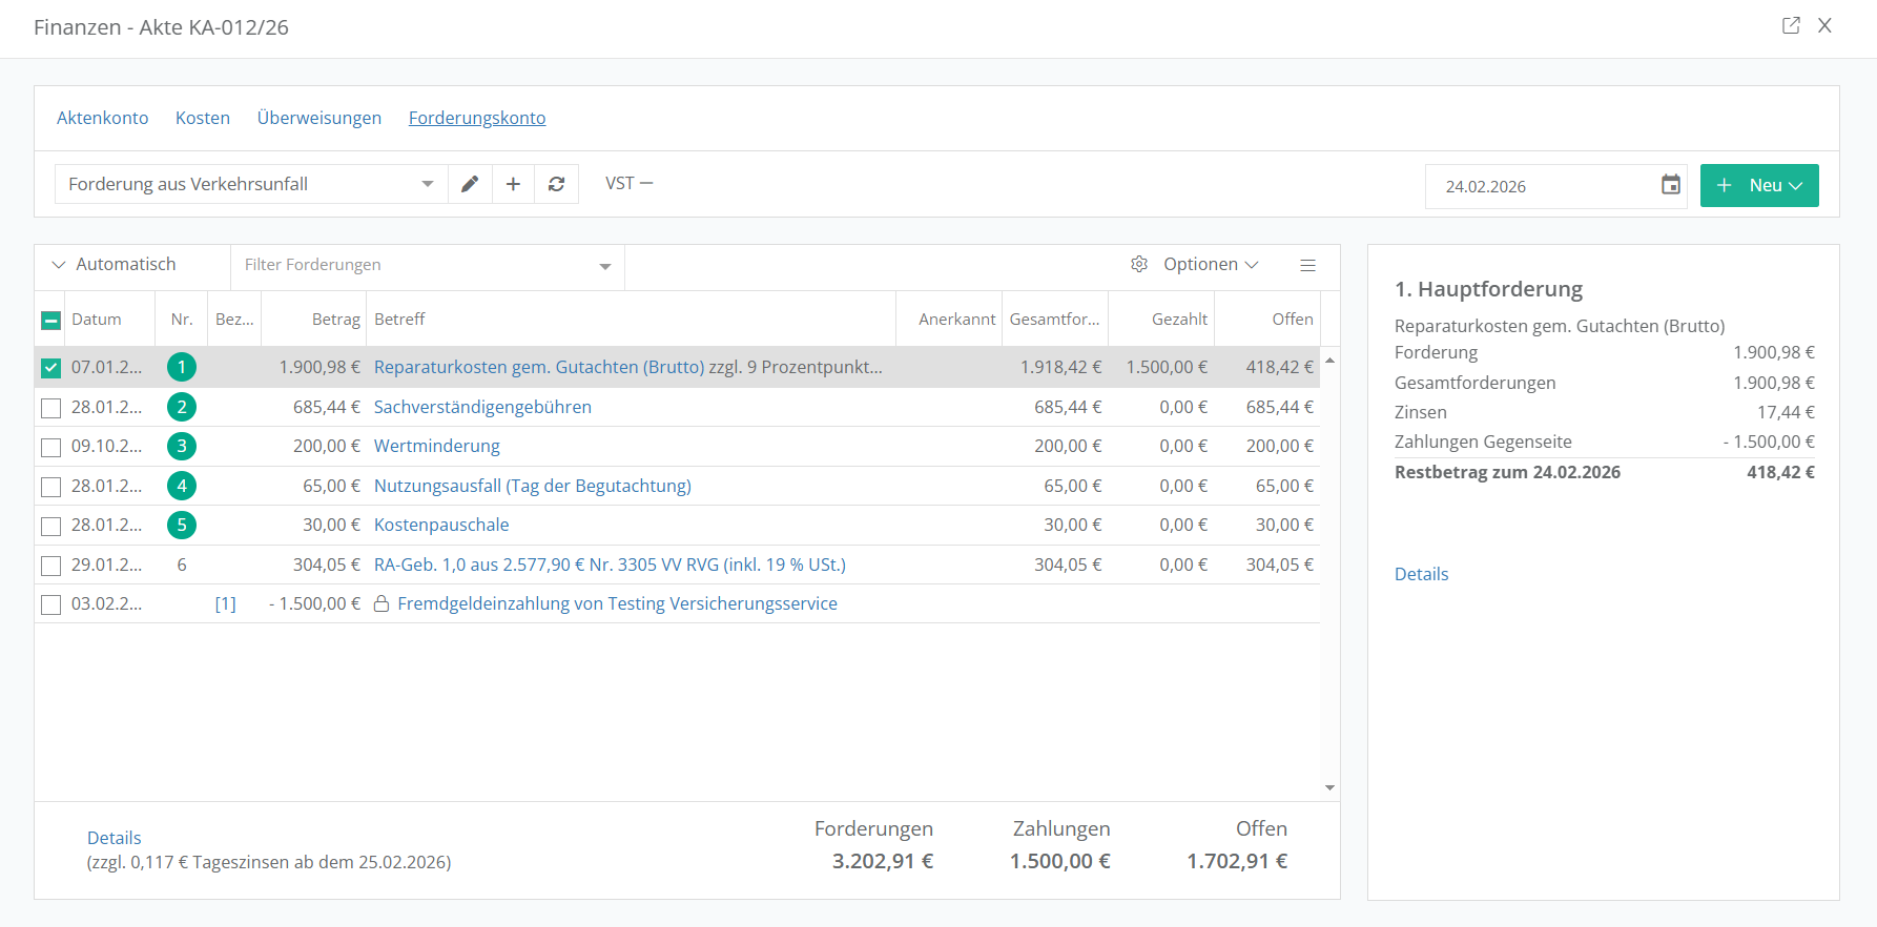The height and width of the screenshot is (927, 1877).
Task: Click the Optionen gear icon
Action: tap(1139, 264)
